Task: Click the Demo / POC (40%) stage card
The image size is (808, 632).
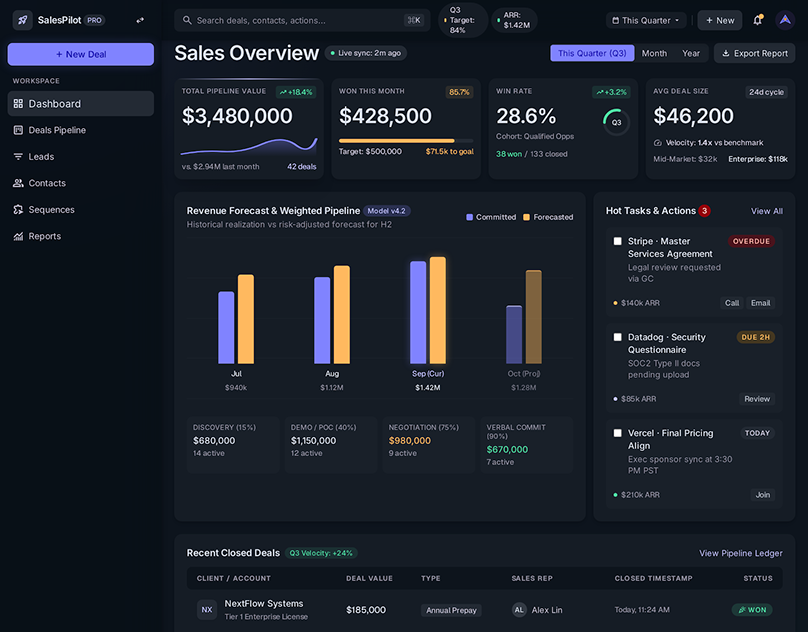Action: [x=331, y=444]
